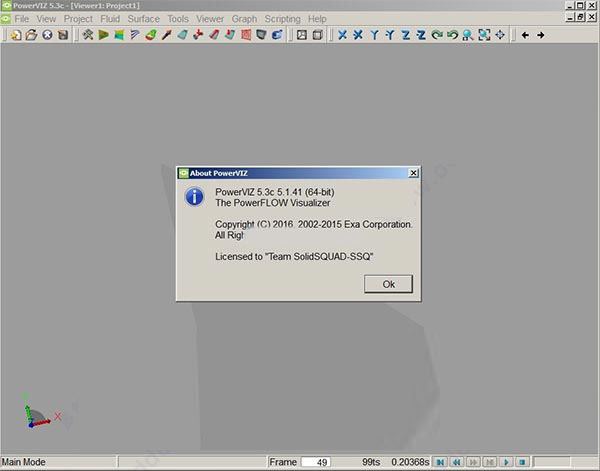Screen dimensions: 600x471
Task: Click the fit-to-view zoom icon
Action: [484, 35]
